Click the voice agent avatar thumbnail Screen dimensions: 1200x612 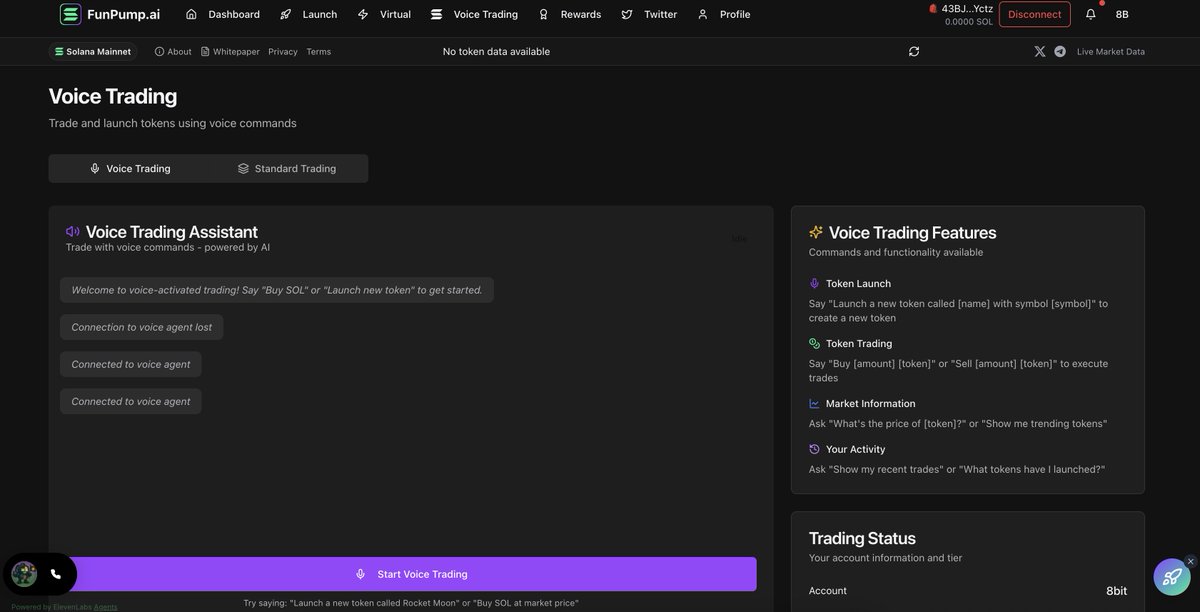tap(24, 574)
